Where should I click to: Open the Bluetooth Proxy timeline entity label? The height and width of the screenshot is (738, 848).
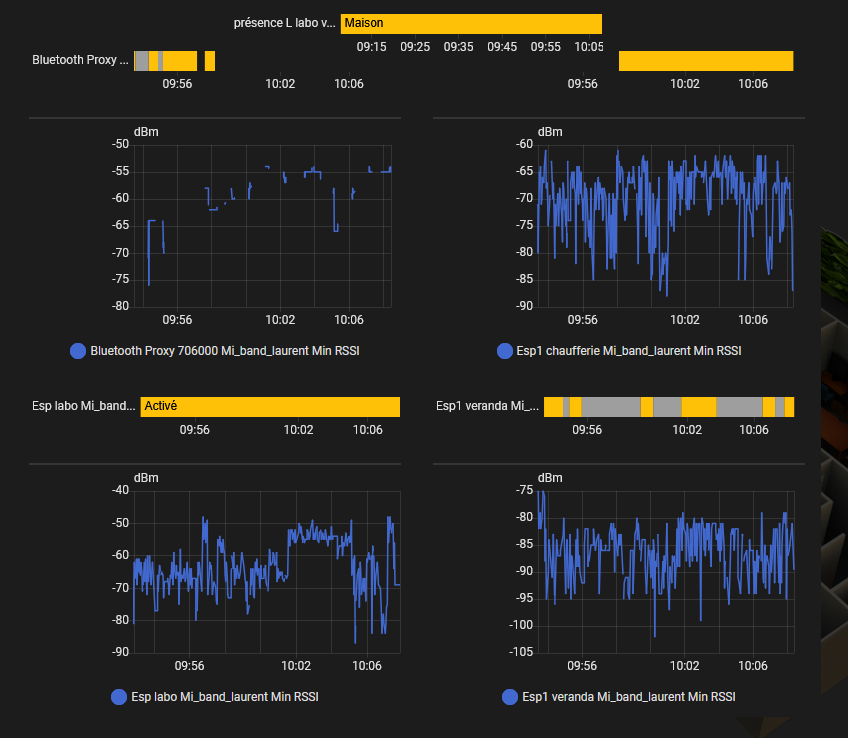[x=80, y=60]
